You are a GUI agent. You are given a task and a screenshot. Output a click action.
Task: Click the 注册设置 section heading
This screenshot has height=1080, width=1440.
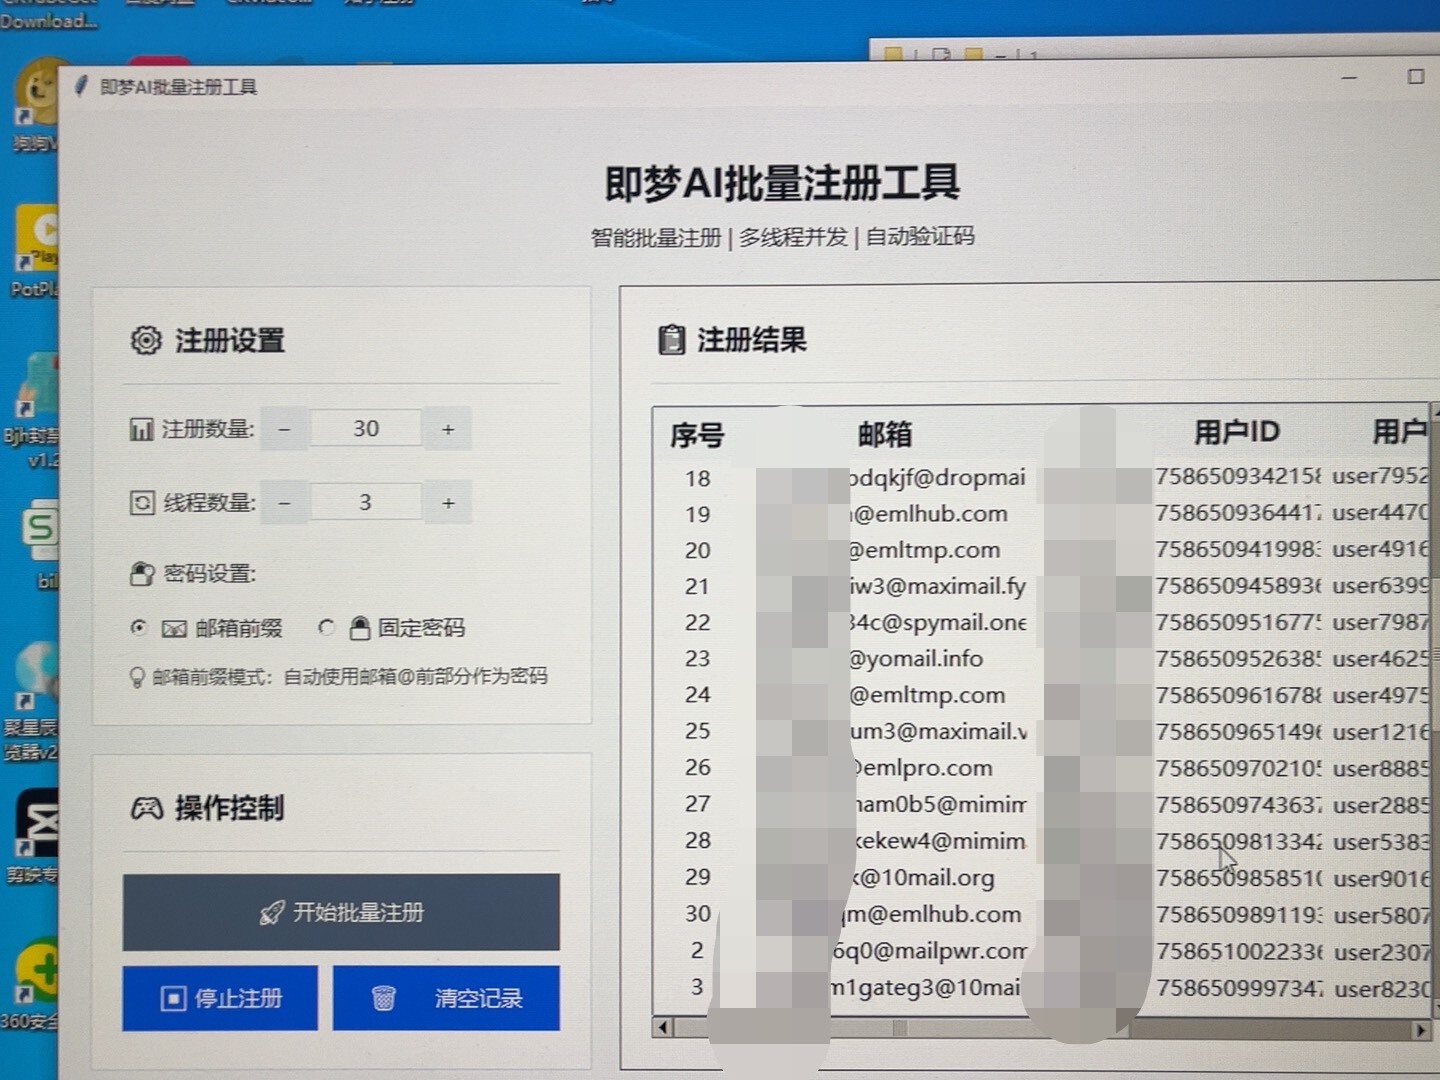coord(230,340)
